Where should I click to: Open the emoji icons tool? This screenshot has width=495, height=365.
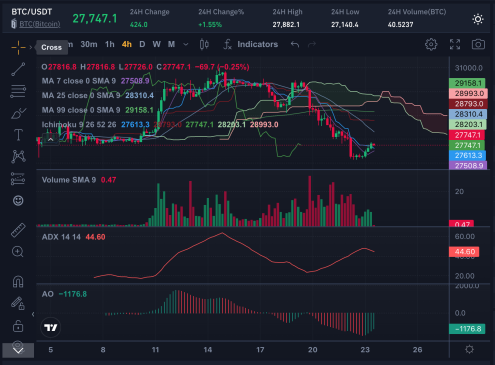point(18,200)
